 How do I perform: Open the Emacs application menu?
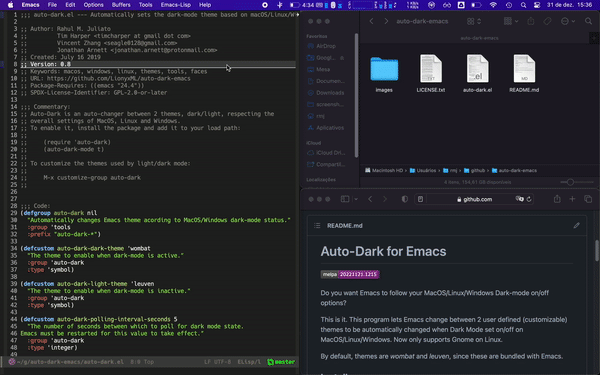[x=30, y=5]
